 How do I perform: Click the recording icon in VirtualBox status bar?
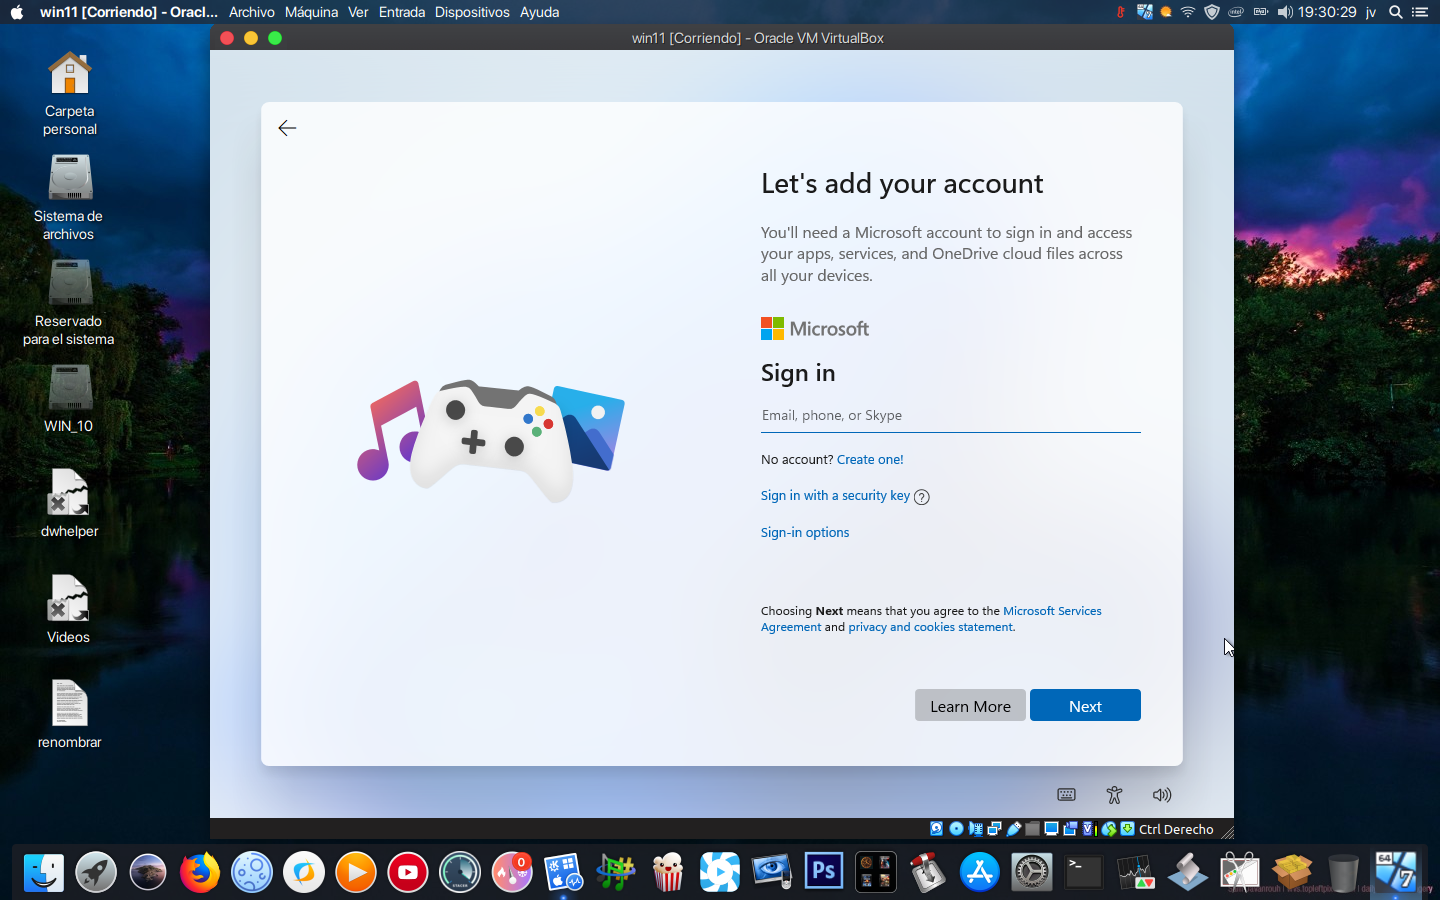[1070, 829]
